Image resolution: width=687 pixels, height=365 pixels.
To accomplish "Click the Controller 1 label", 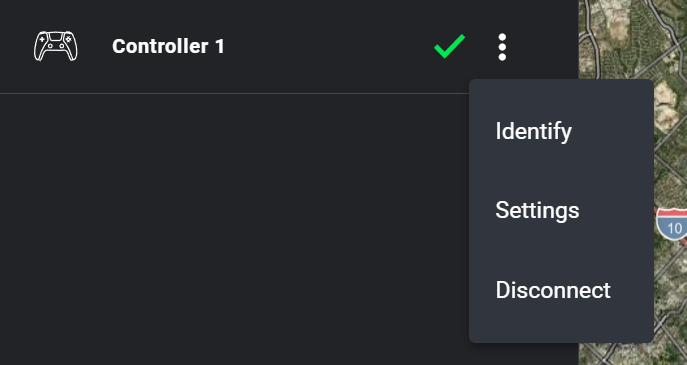I will [168, 46].
